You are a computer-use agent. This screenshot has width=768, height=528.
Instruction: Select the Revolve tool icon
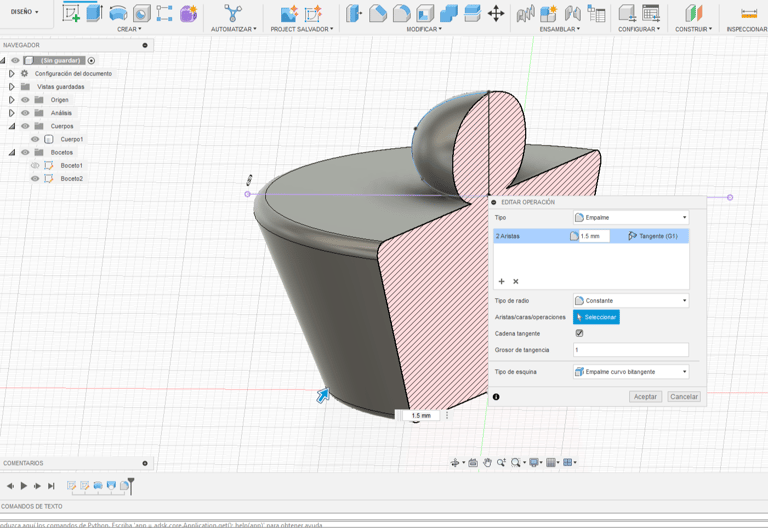point(118,13)
